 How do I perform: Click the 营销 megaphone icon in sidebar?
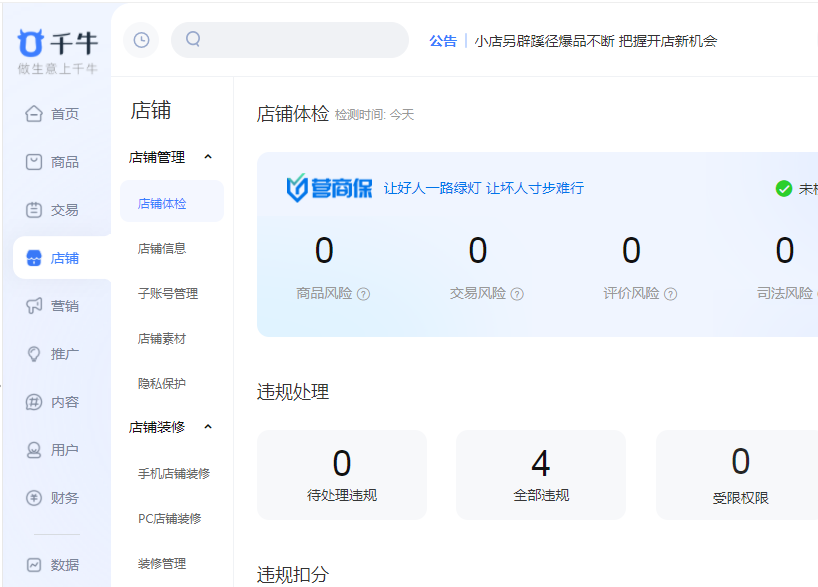tap(34, 306)
